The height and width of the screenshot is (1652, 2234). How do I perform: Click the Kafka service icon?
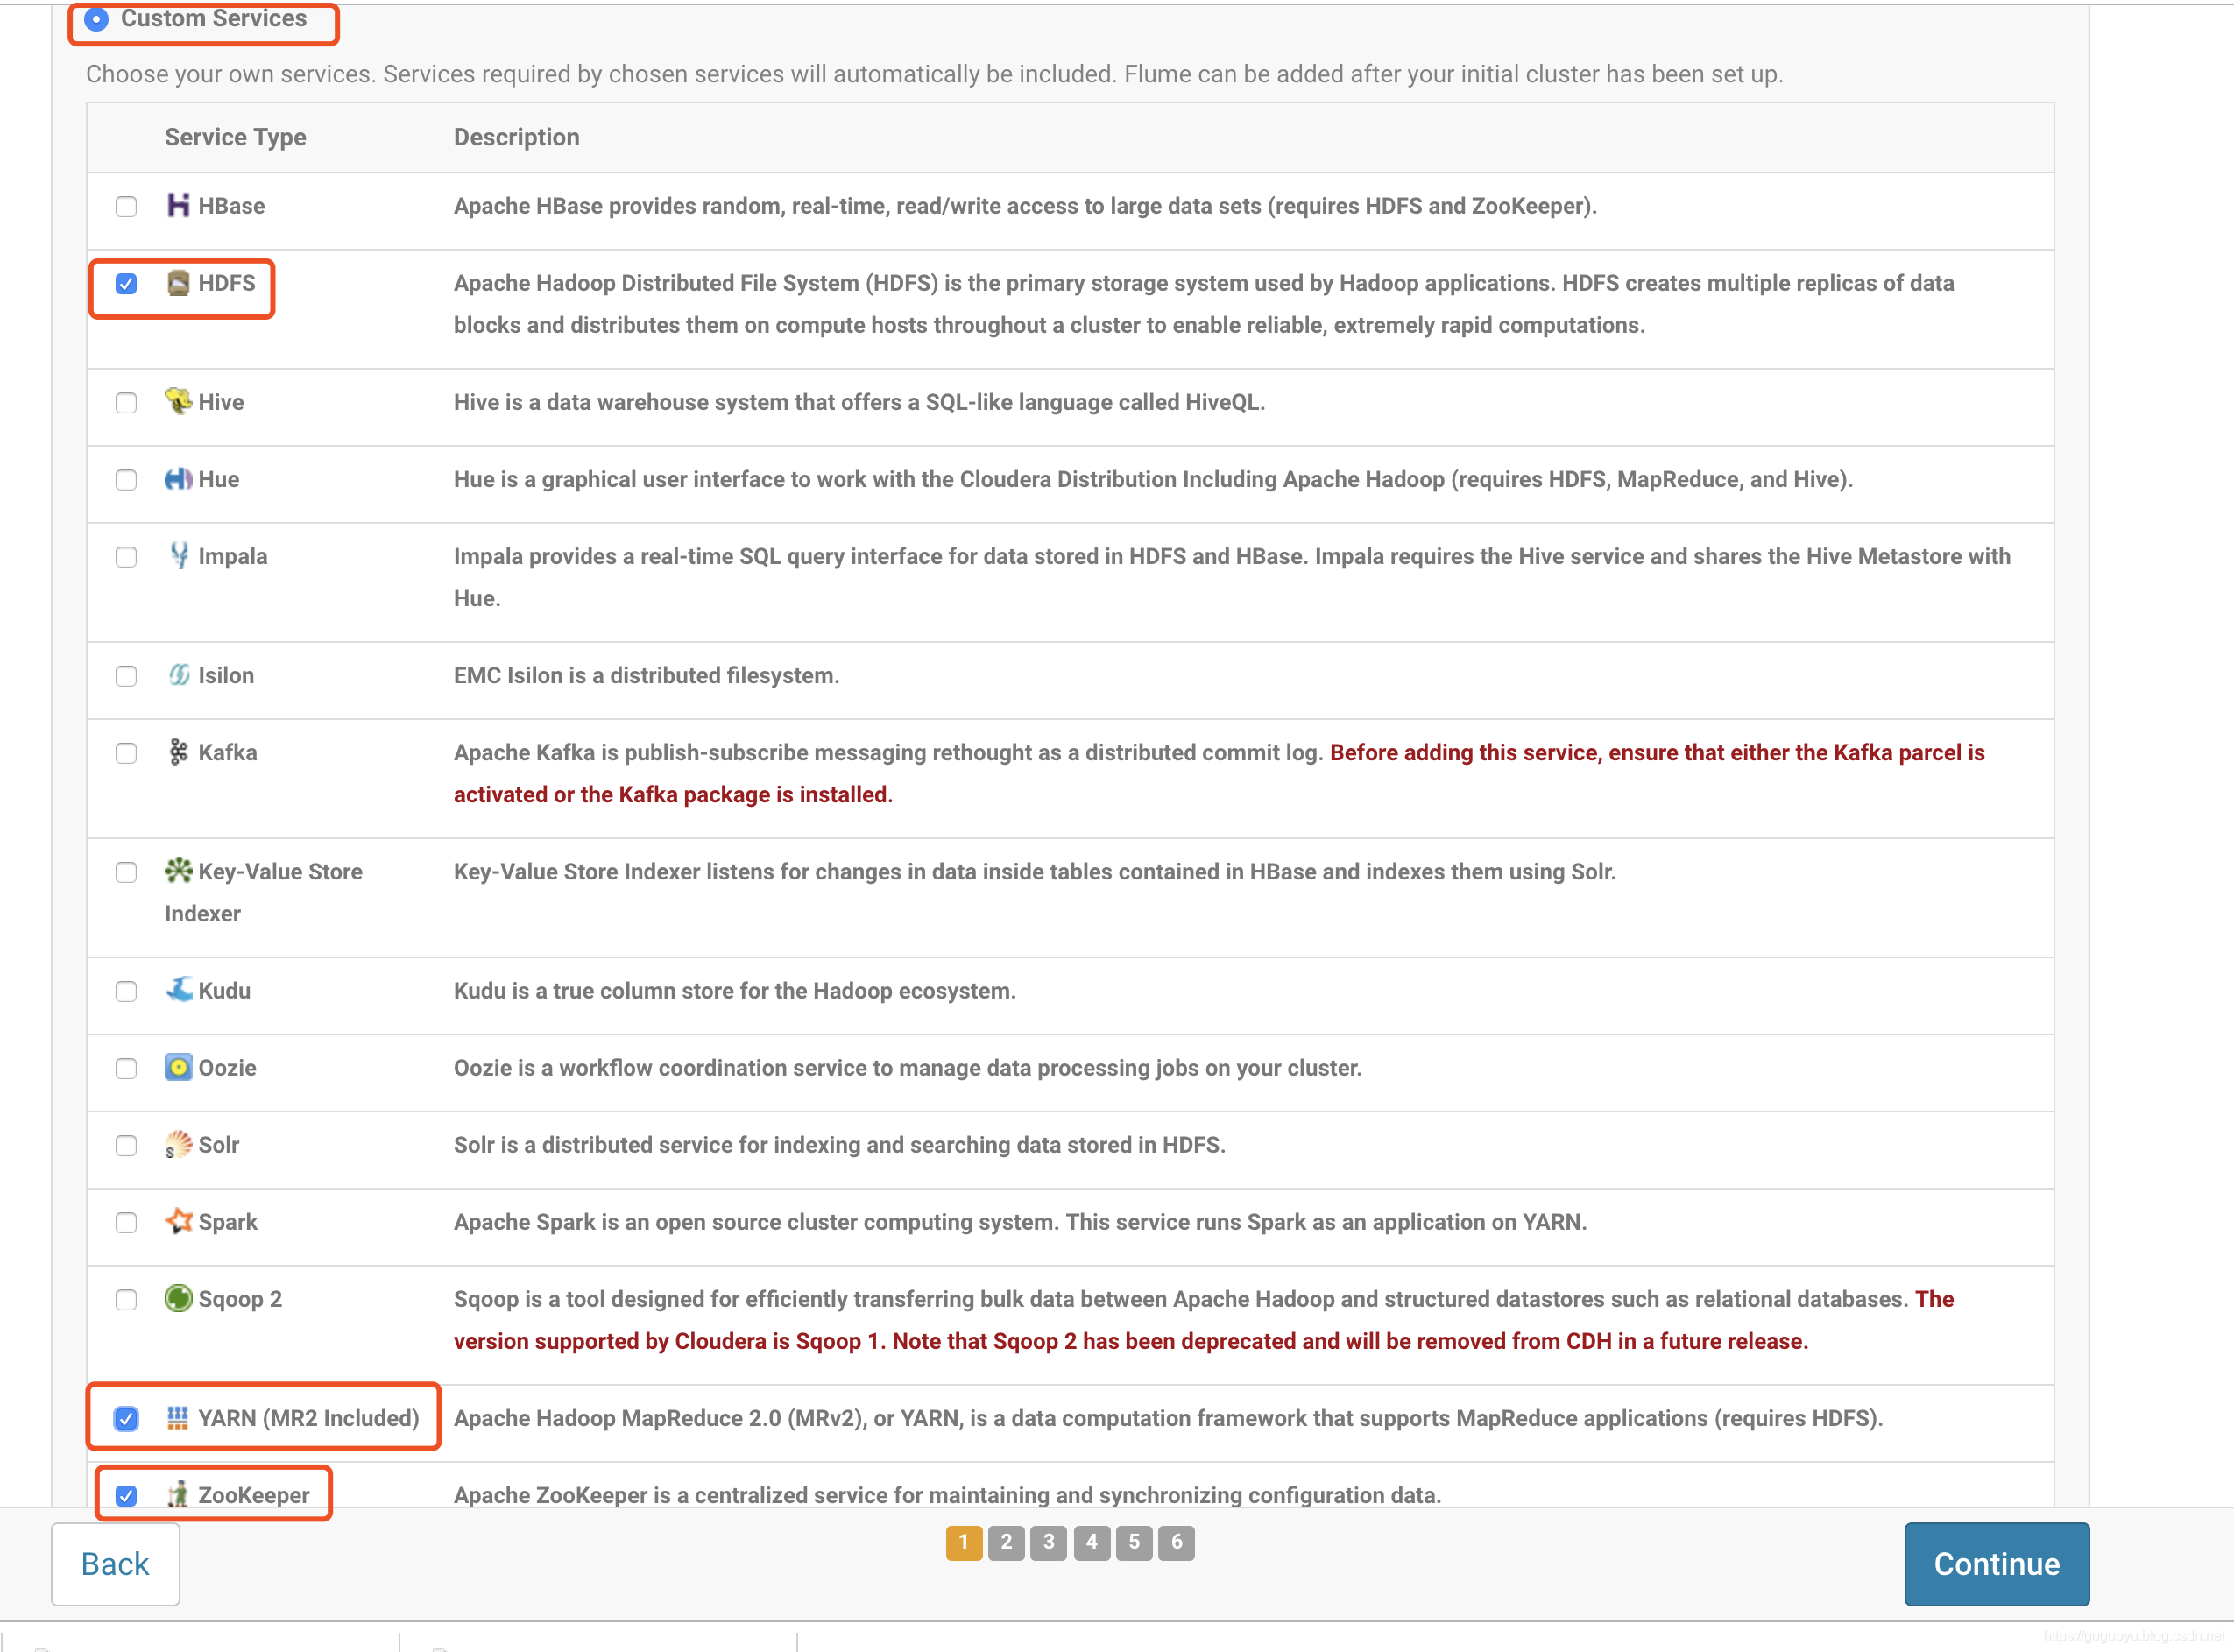pos(177,752)
